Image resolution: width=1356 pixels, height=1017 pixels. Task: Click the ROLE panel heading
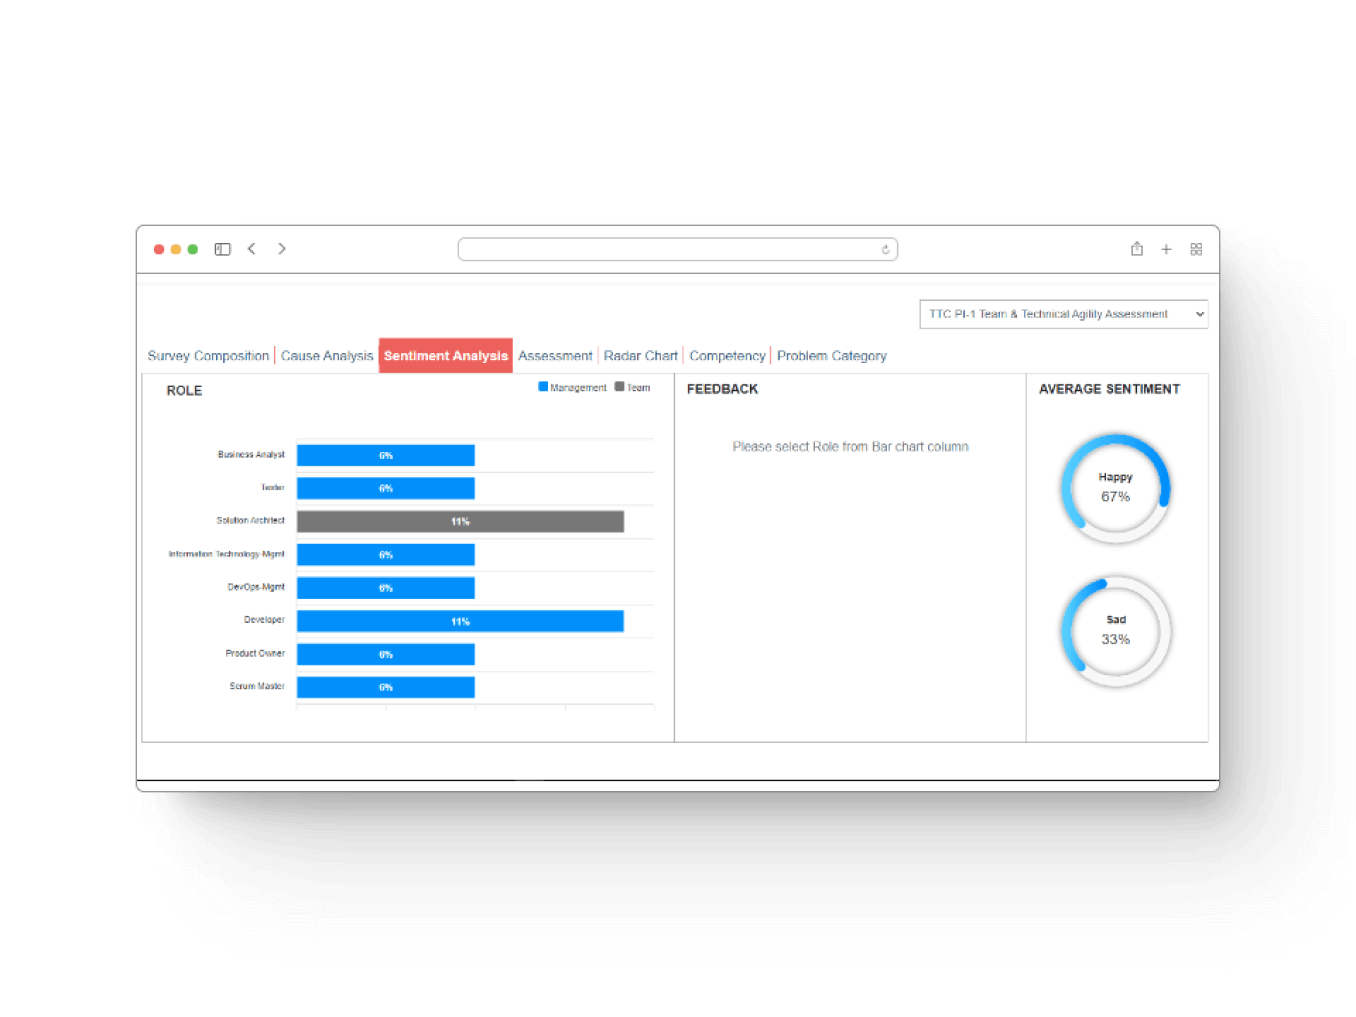(x=184, y=391)
